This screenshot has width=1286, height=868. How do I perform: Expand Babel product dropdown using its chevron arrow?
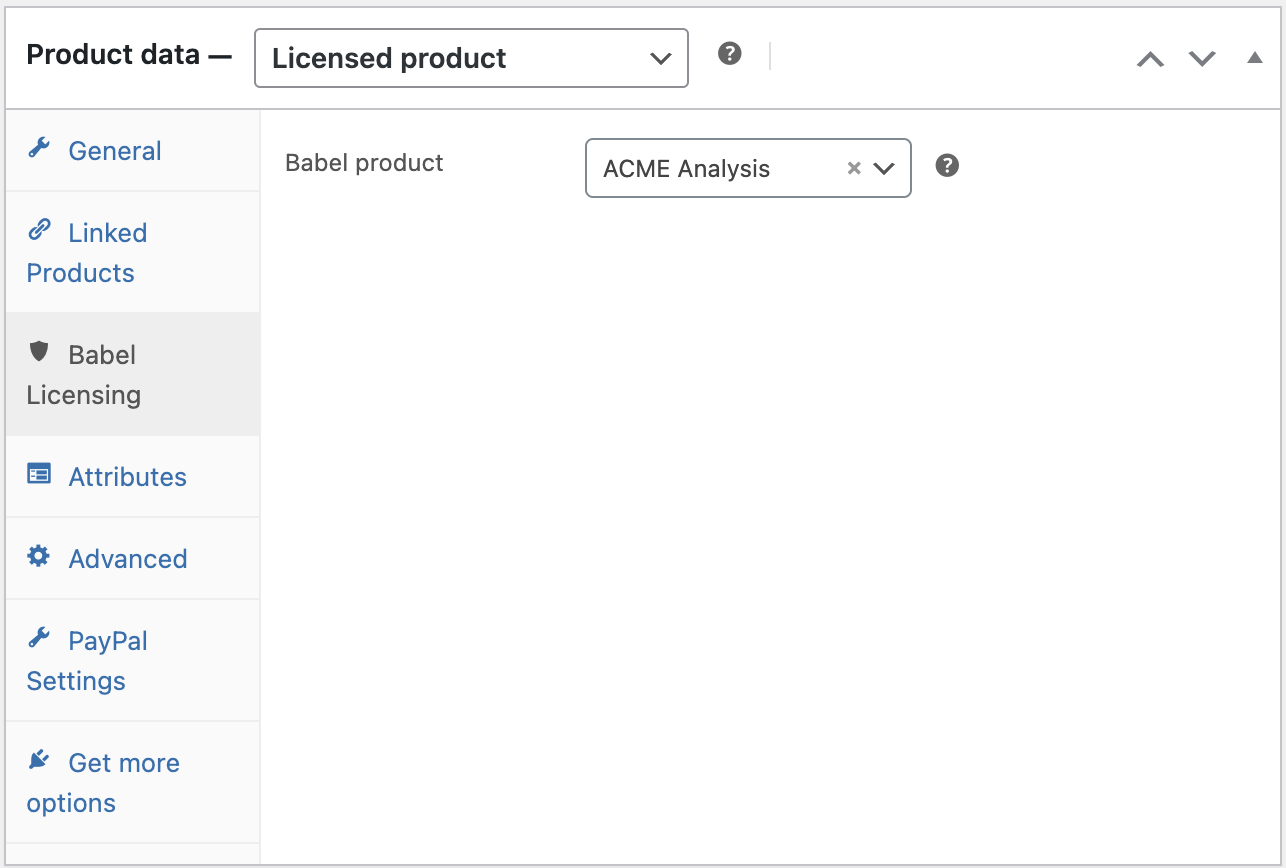[x=883, y=168]
